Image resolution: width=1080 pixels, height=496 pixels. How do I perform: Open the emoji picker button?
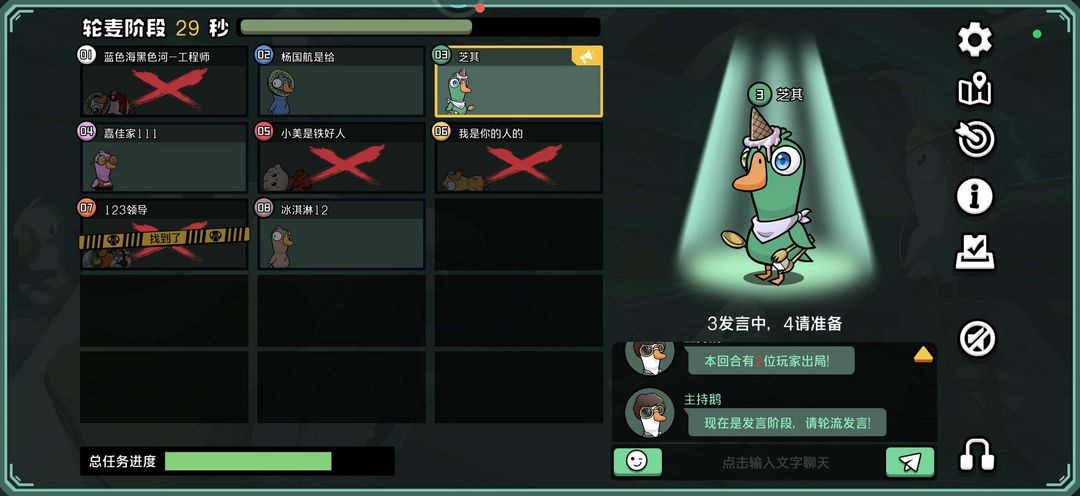637,462
